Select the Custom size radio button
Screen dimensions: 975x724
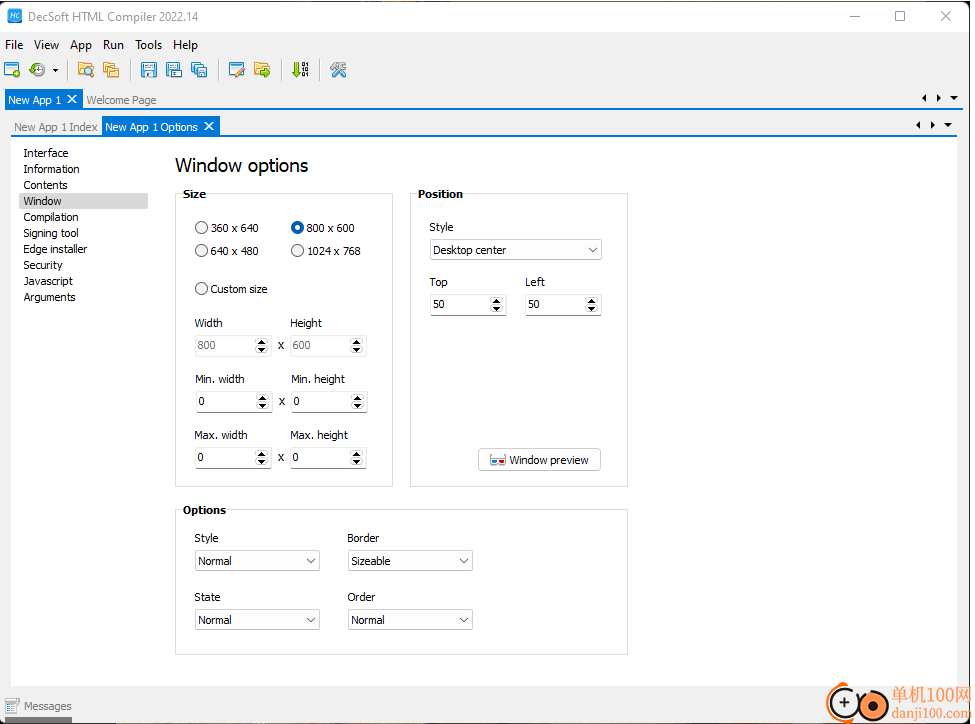coord(201,289)
